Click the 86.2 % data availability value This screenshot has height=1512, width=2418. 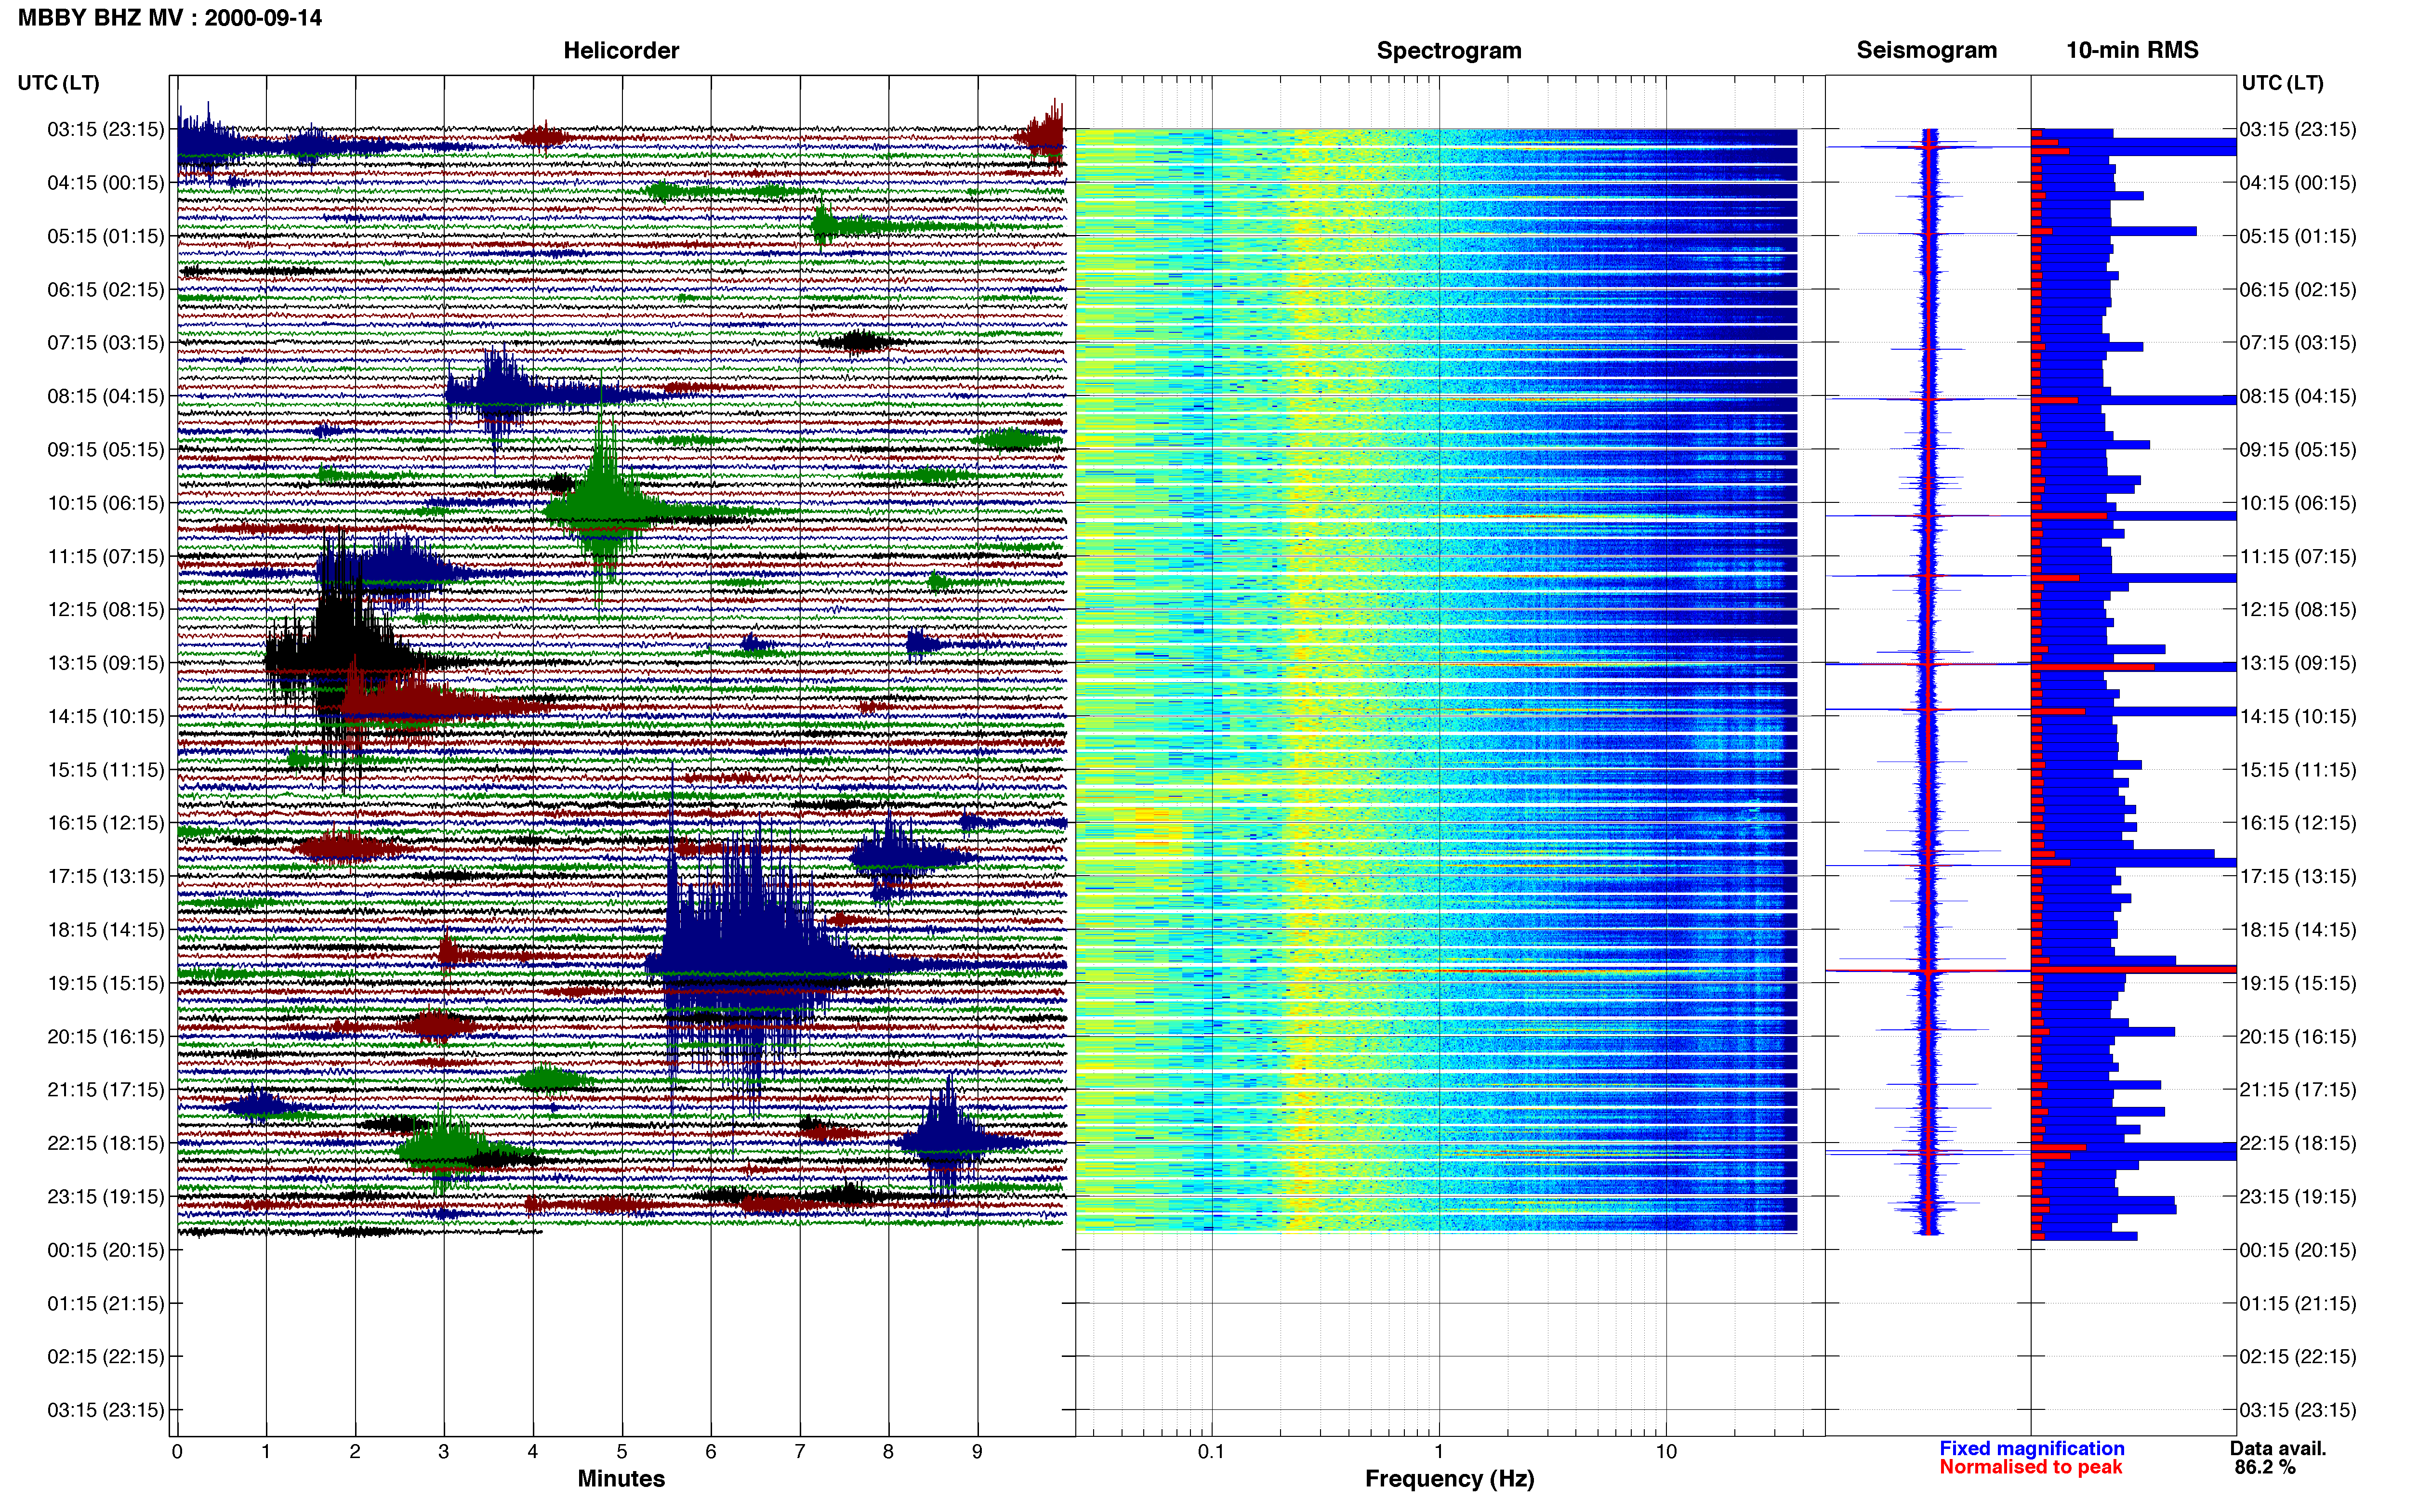(x=2264, y=1467)
